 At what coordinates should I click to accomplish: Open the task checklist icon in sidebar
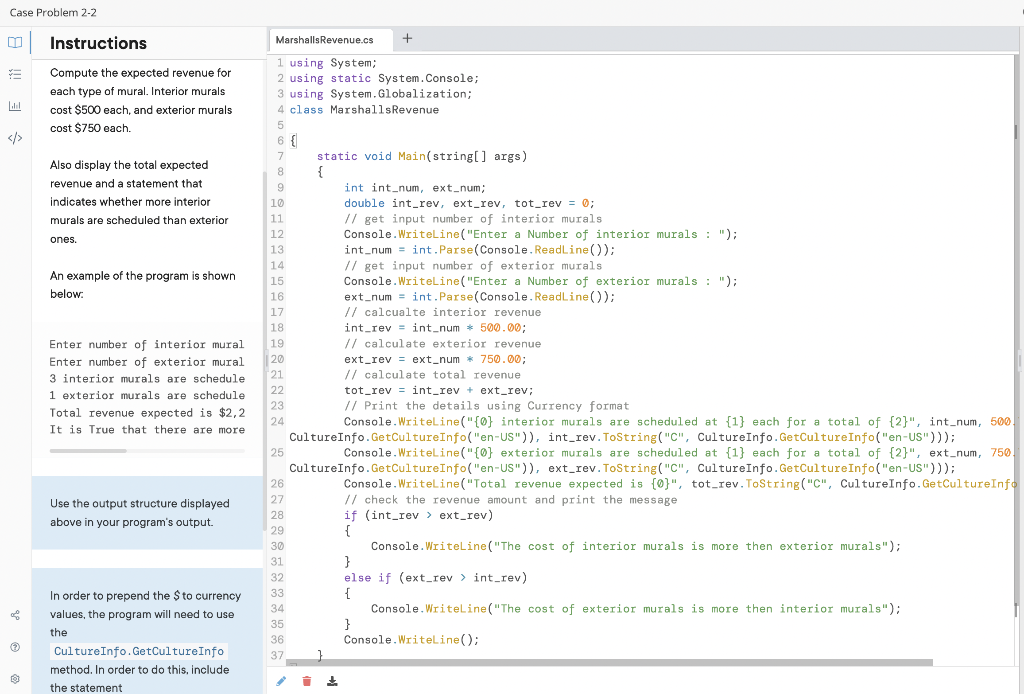click(15, 73)
